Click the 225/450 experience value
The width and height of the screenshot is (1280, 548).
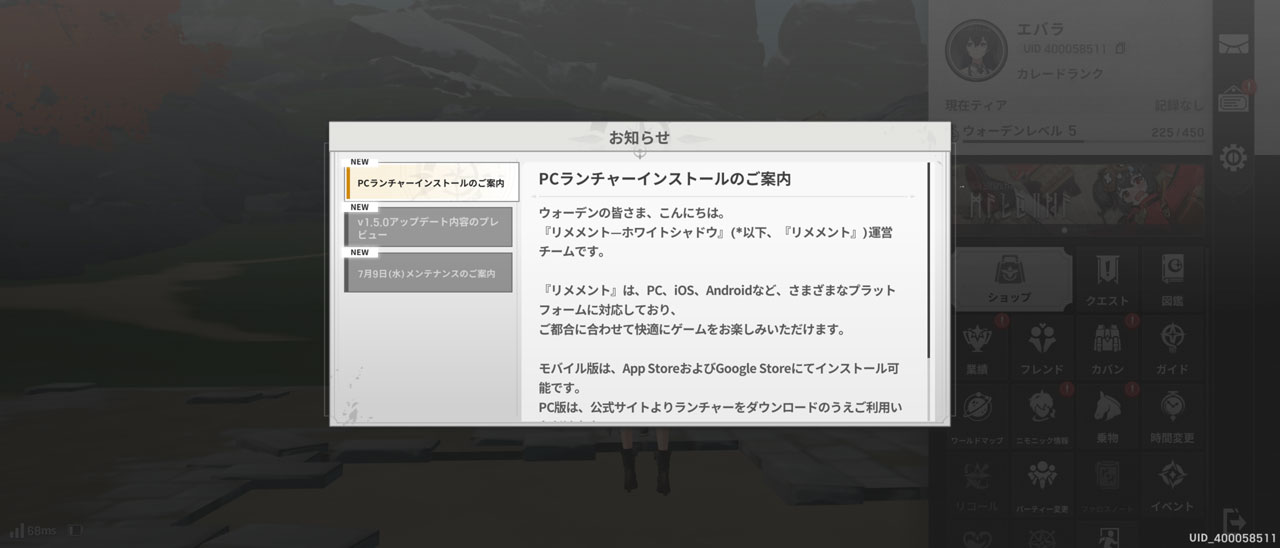point(1178,132)
